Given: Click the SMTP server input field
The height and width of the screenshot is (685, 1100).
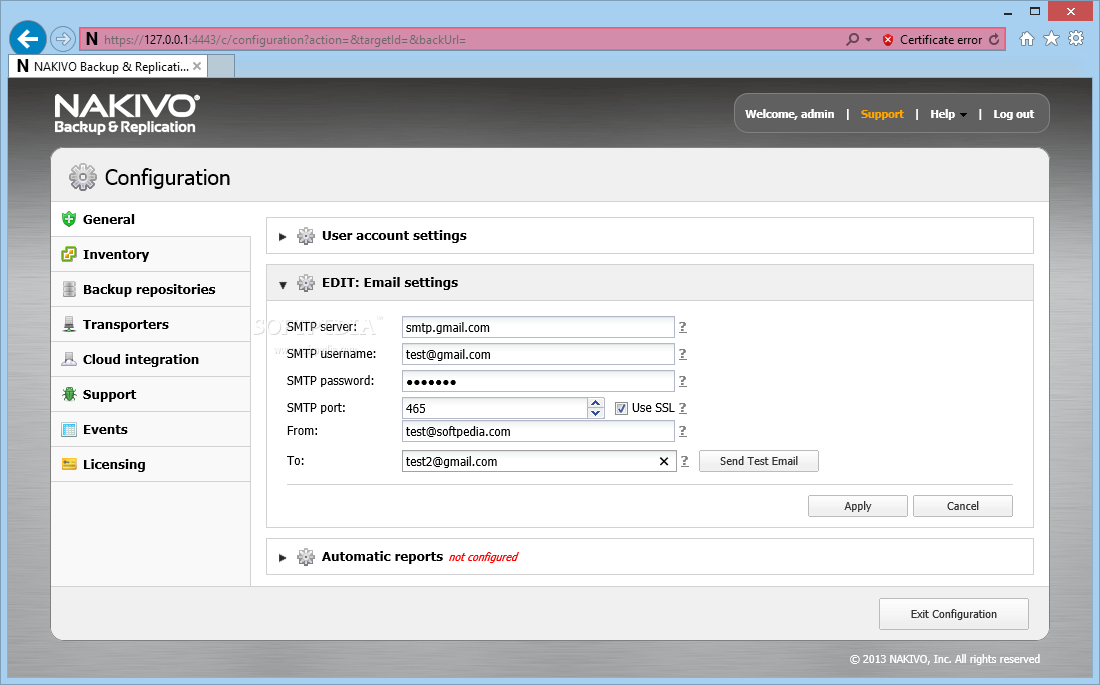Looking at the screenshot, I should coord(538,327).
